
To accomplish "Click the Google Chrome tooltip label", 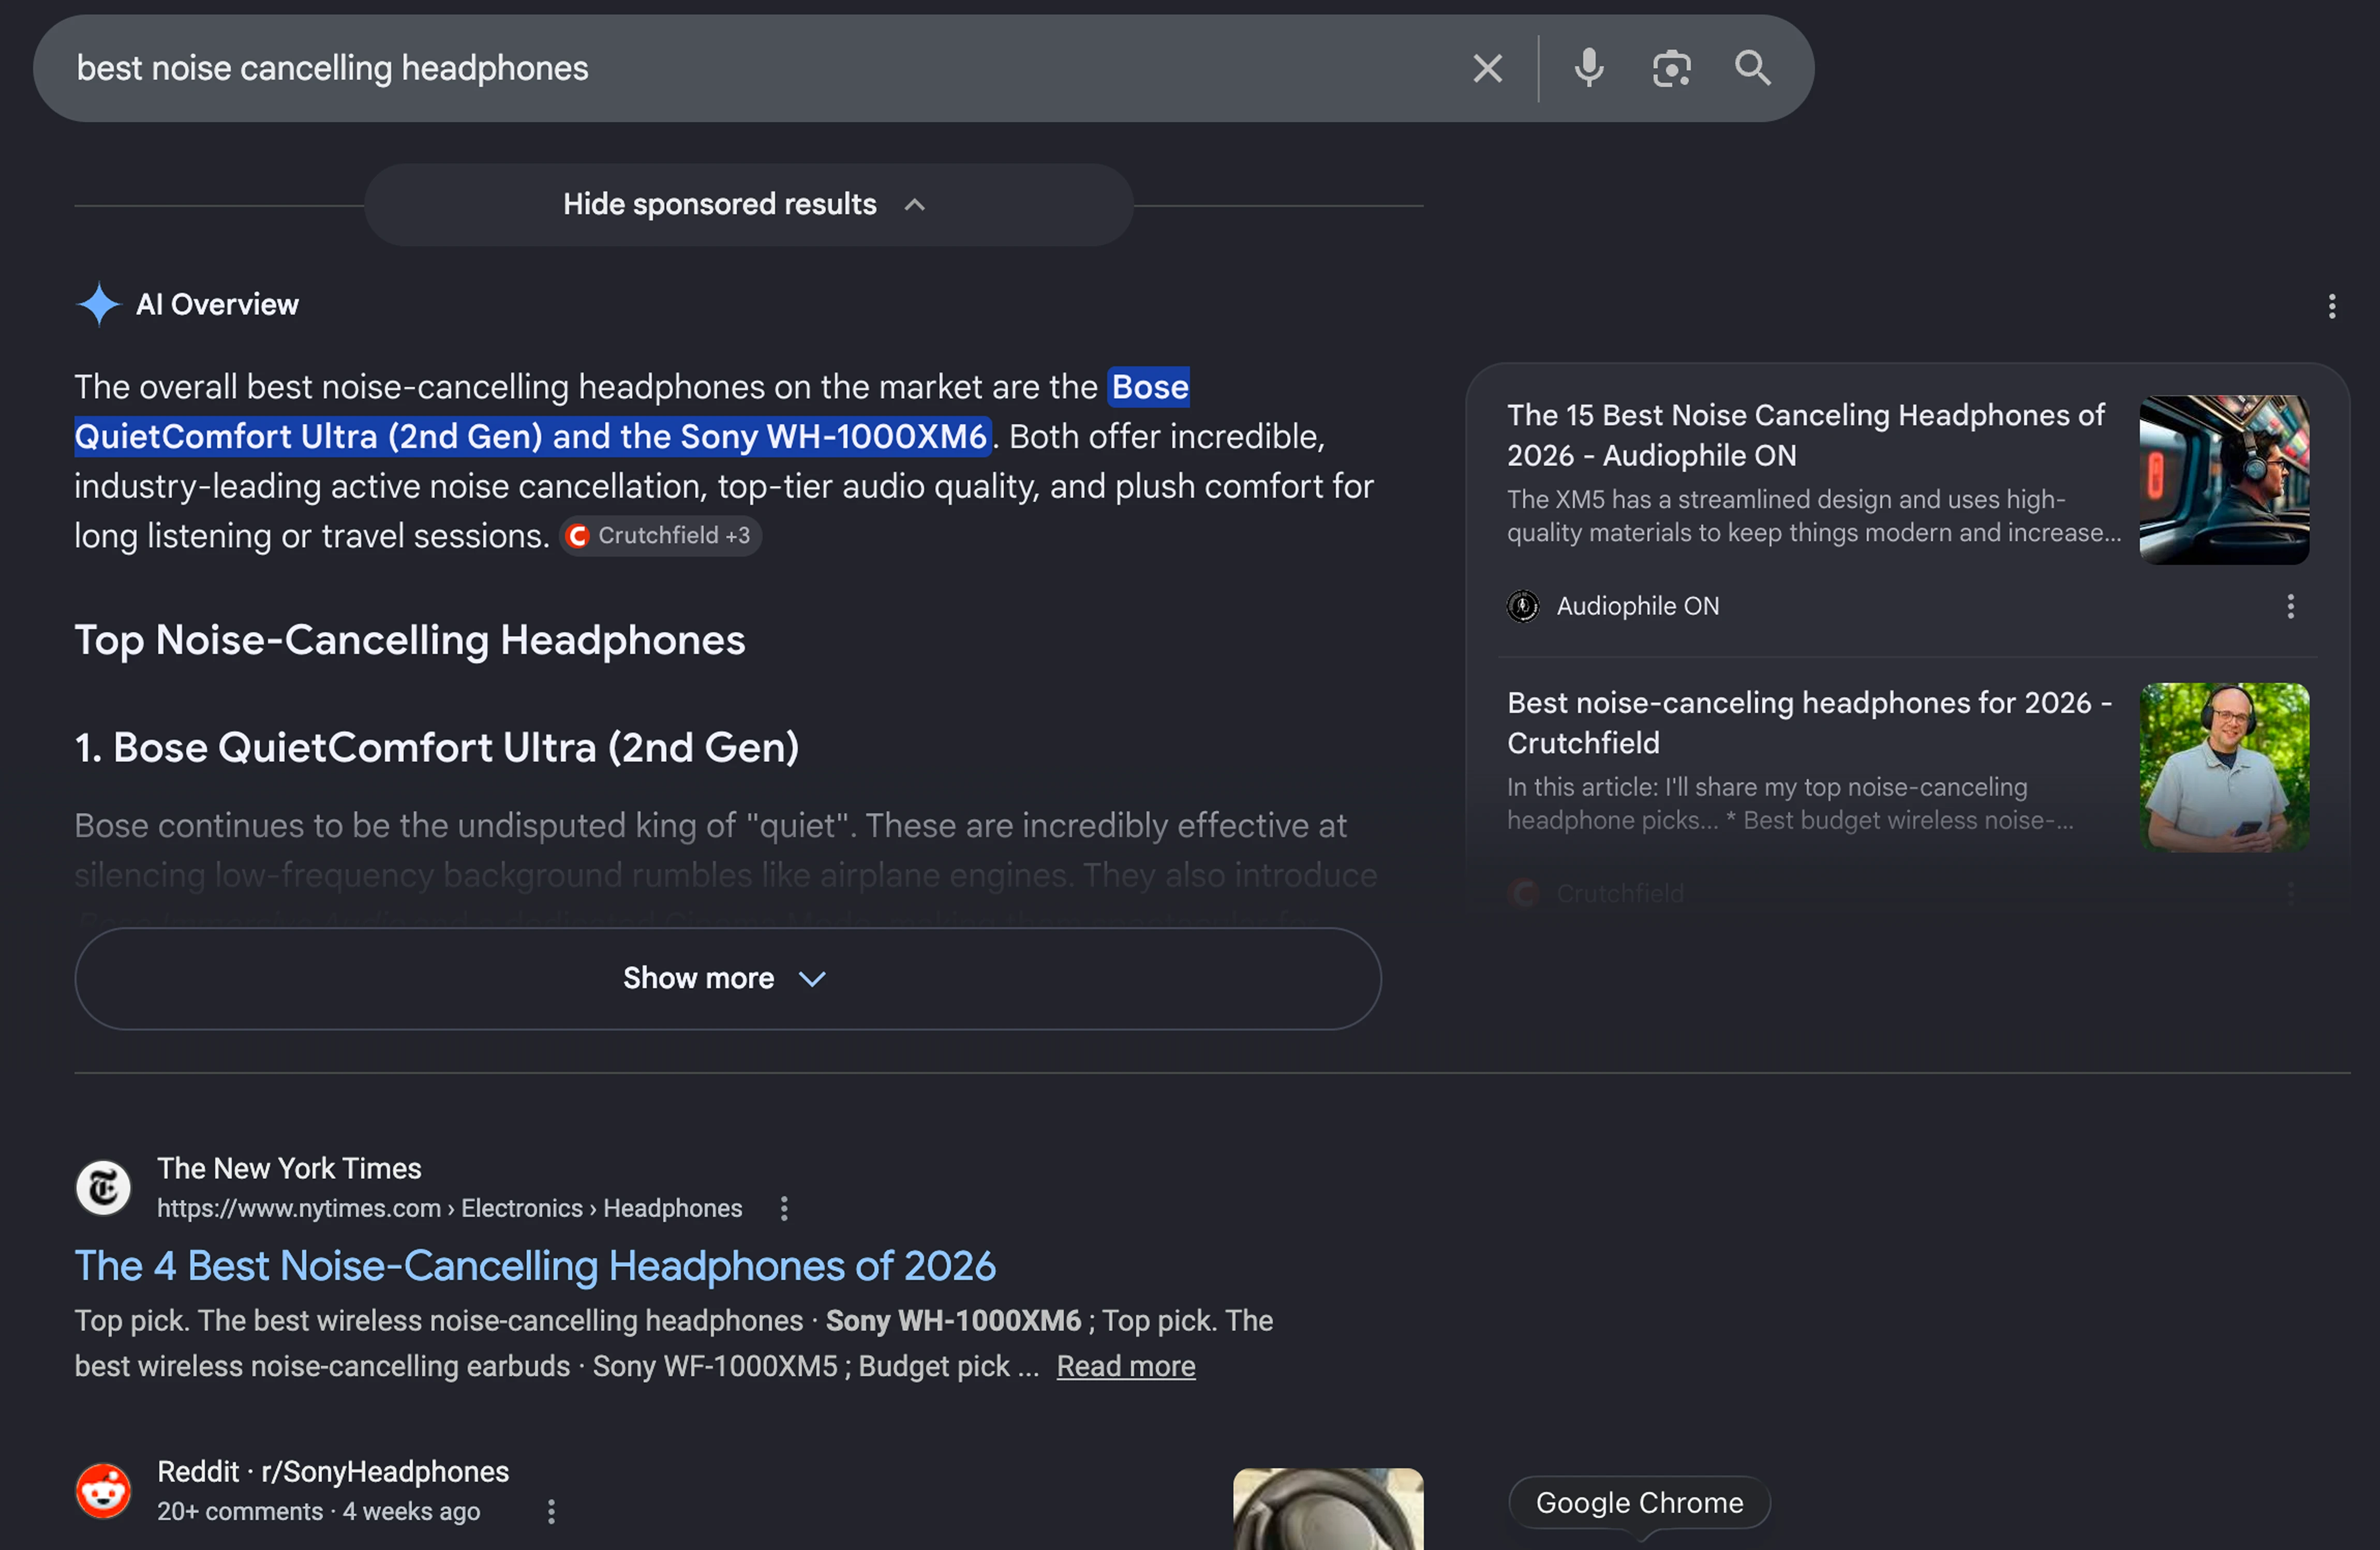I will (x=1639, y=1502).
